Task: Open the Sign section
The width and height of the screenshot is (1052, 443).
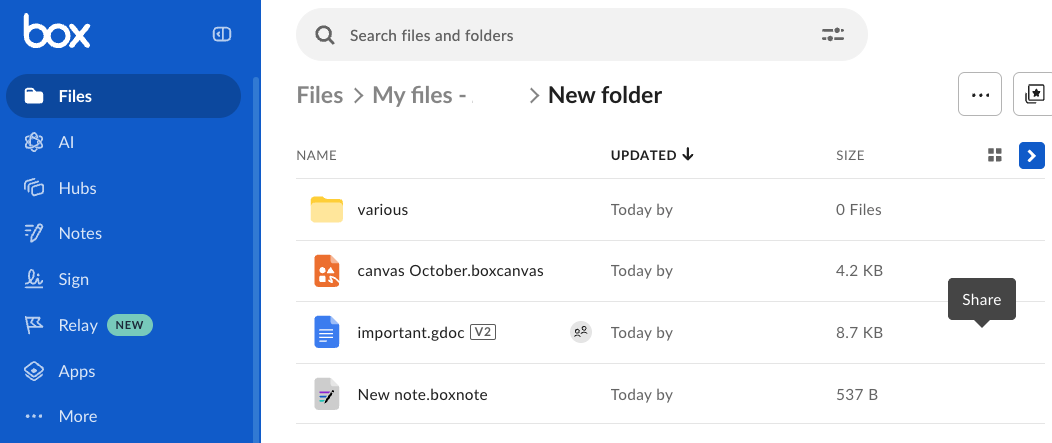Action: pos(73,279)
